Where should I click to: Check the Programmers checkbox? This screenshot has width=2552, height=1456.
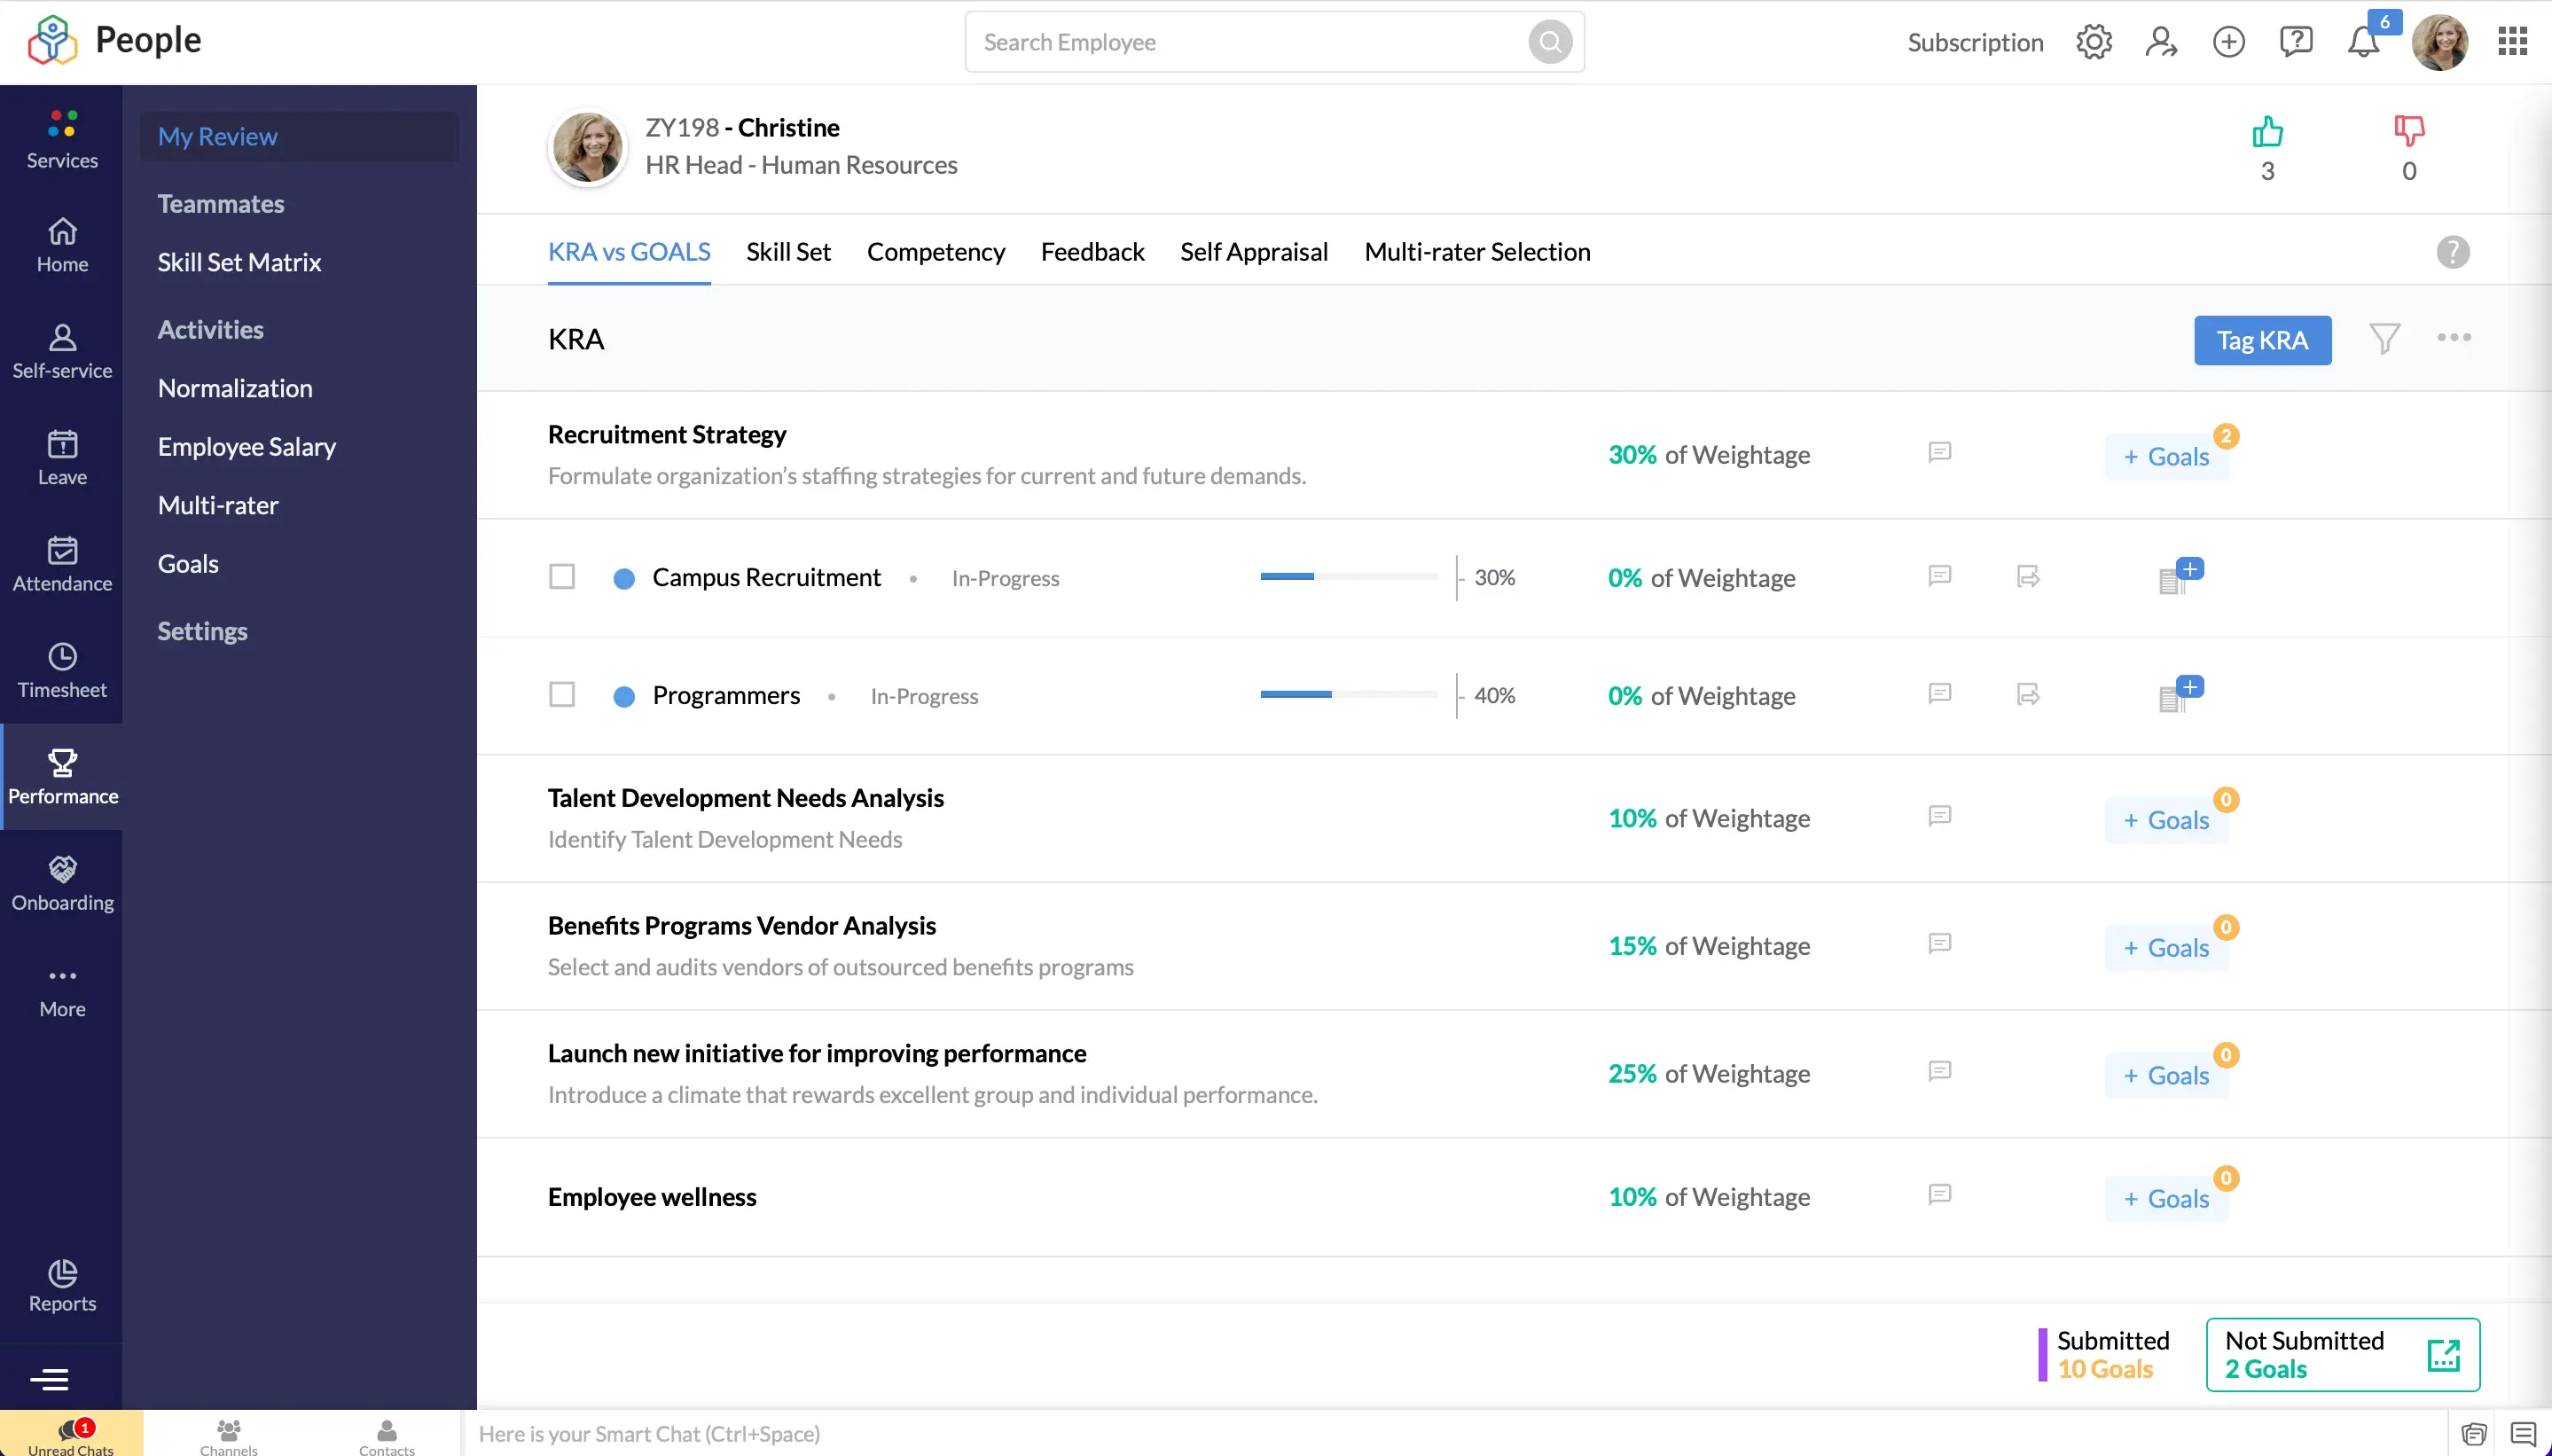coord(562,694)
